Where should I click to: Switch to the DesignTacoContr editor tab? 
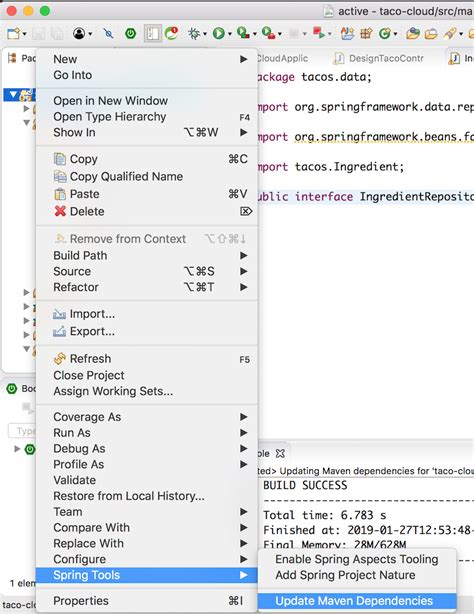pos(378,58)
